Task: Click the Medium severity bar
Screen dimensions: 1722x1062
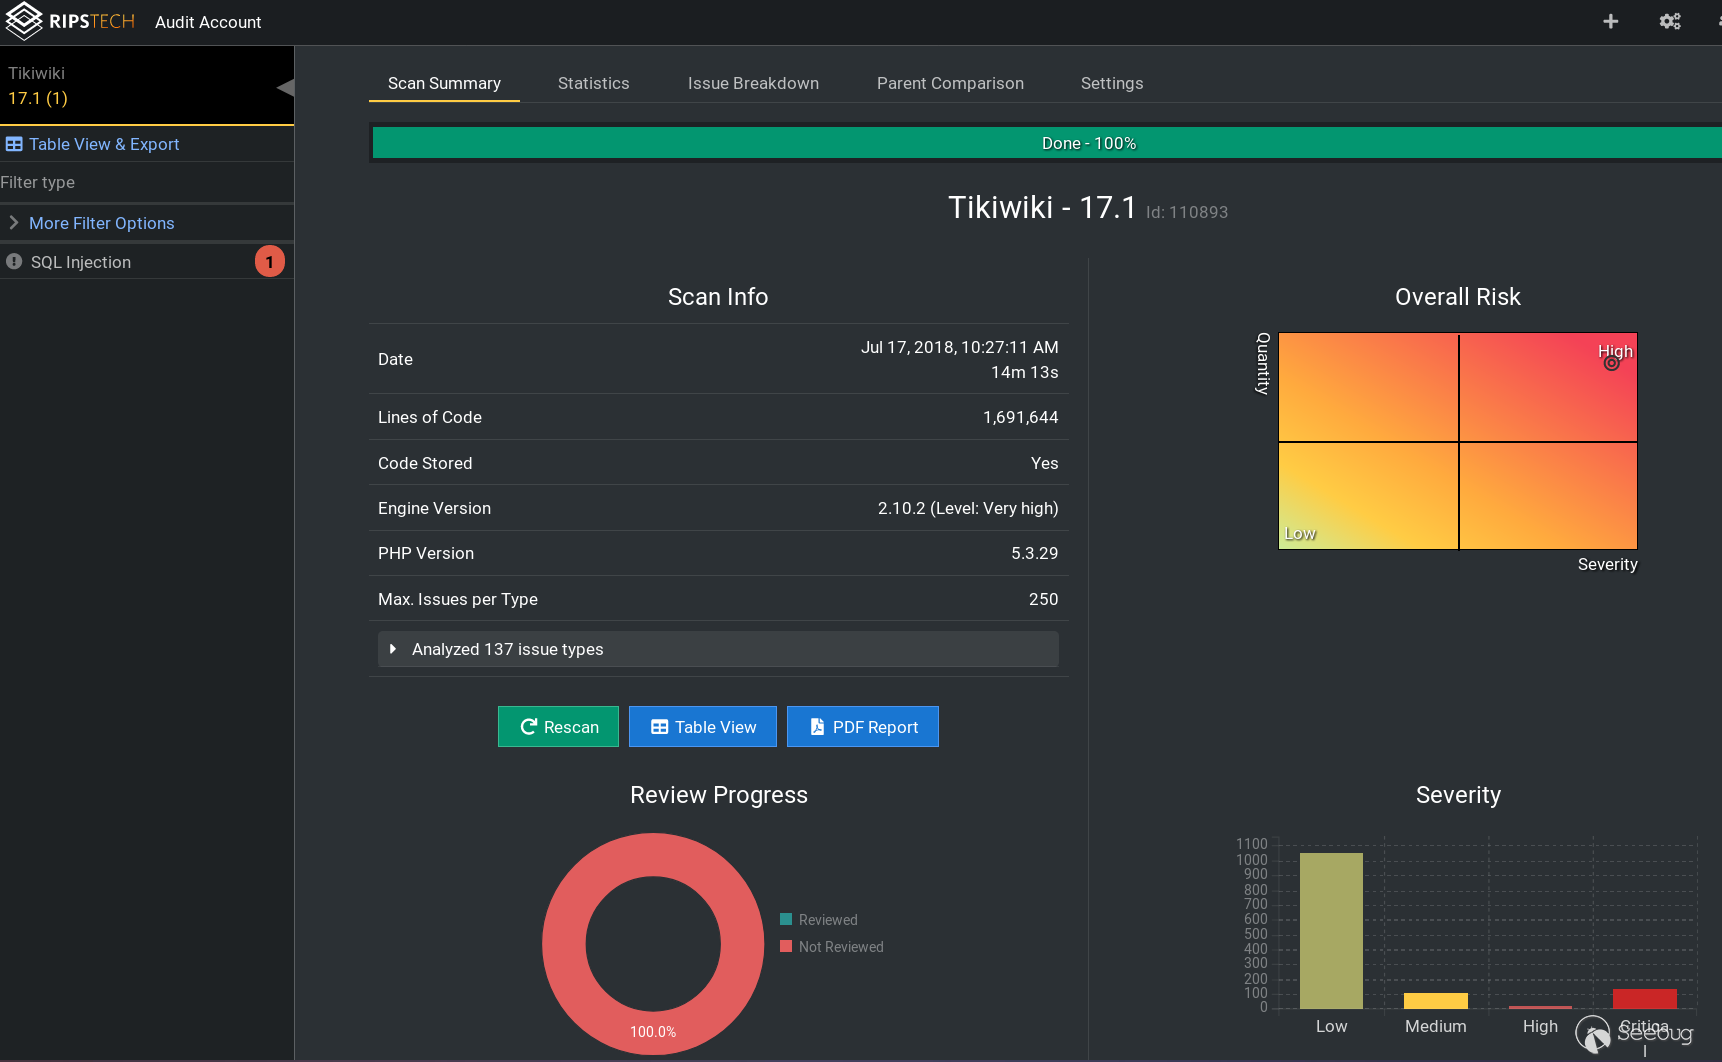Action: (x=1436, y=1001)
